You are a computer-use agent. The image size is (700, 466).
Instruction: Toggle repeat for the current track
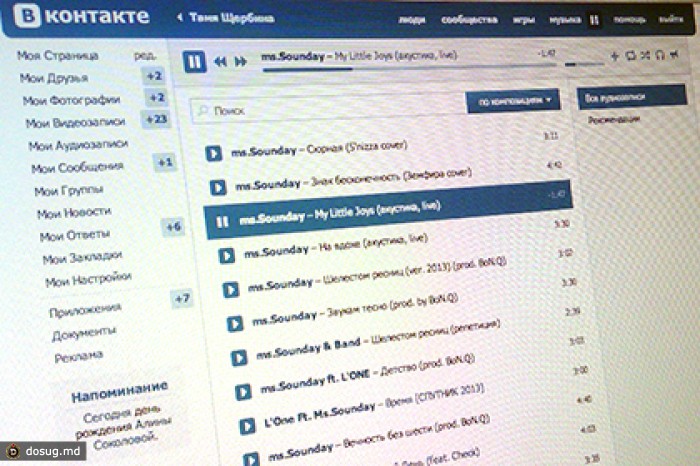tap(630, 55)
